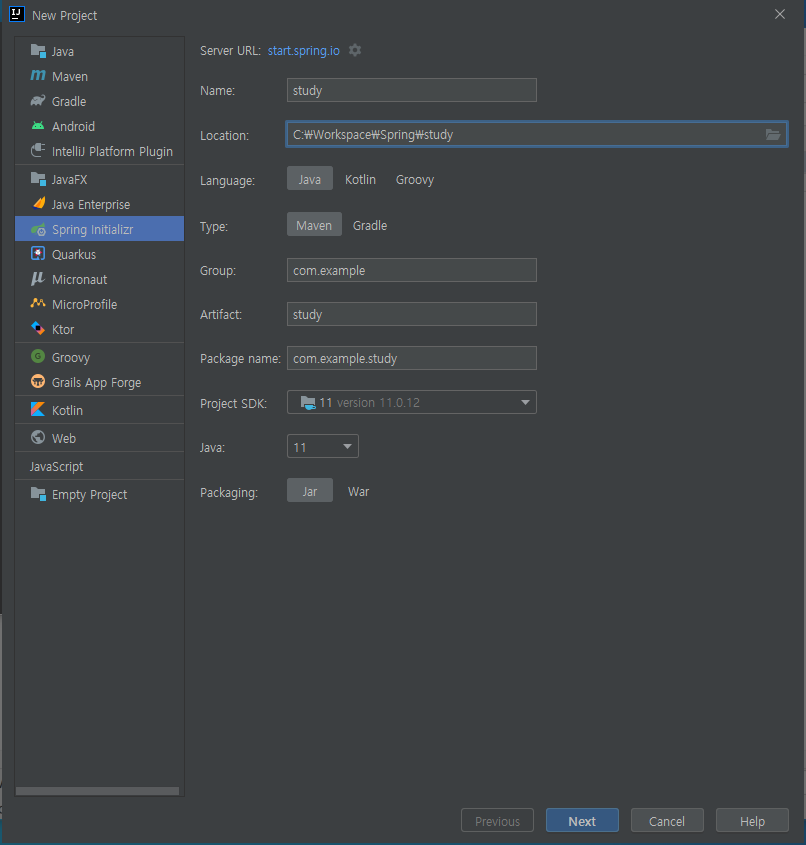Click the Gradle elephant icon

(x=38, y=101)
